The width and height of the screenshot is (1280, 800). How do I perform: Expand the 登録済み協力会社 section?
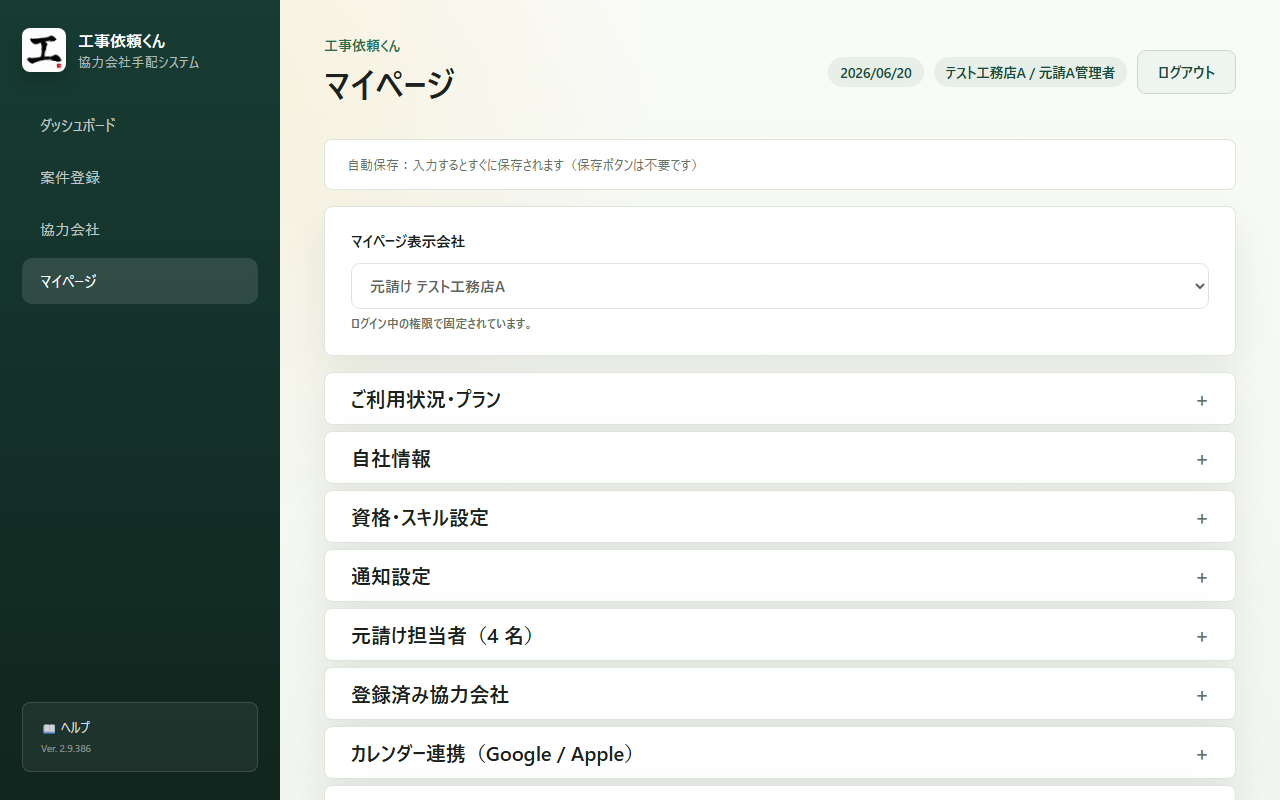point(780,694)
